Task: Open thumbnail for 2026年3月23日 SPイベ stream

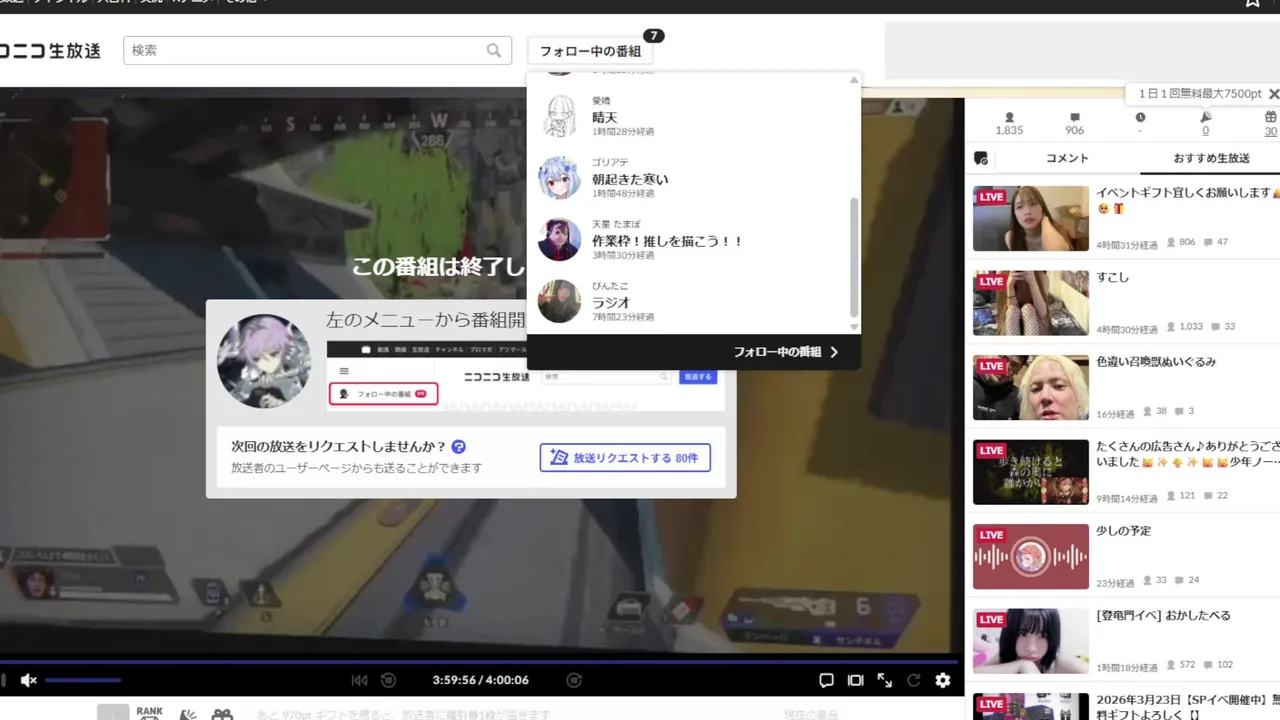Action: click(1031, 707)
